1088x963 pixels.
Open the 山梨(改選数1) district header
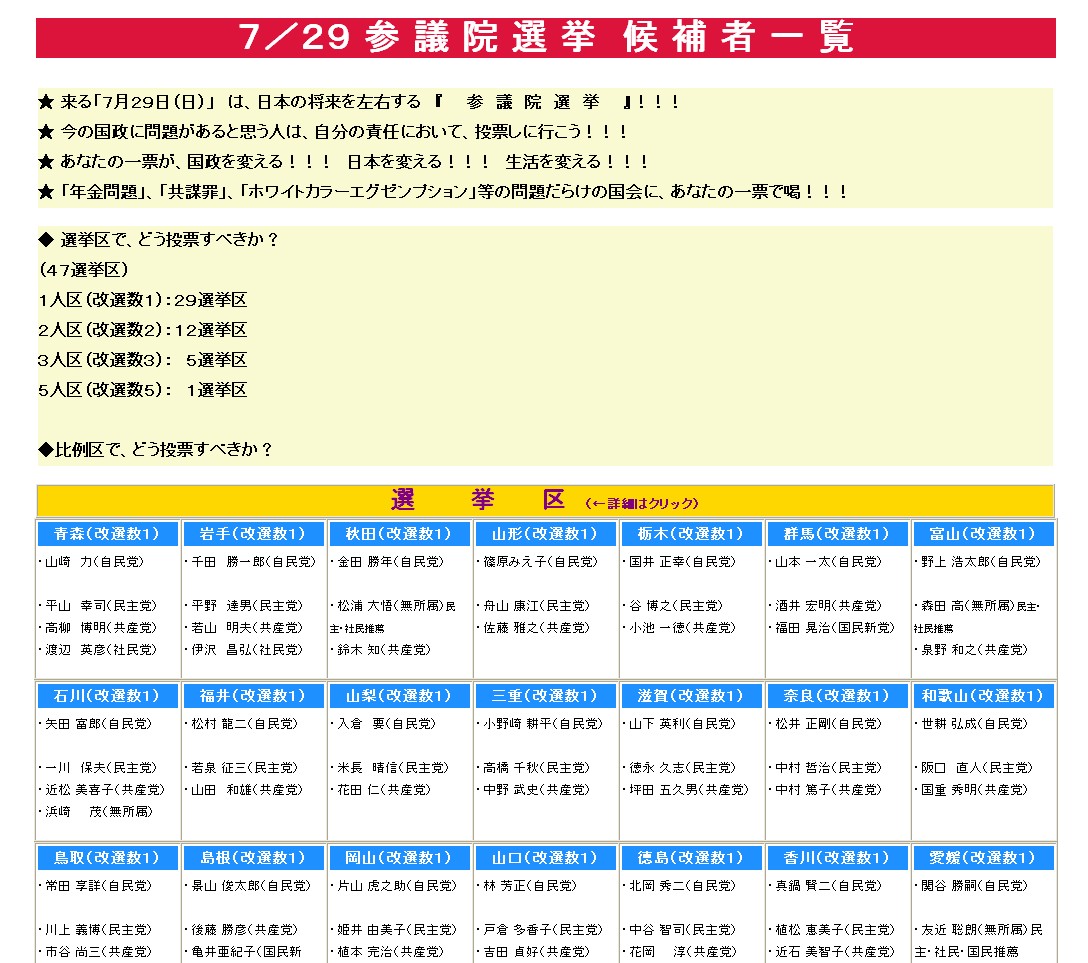pos(398,695)
